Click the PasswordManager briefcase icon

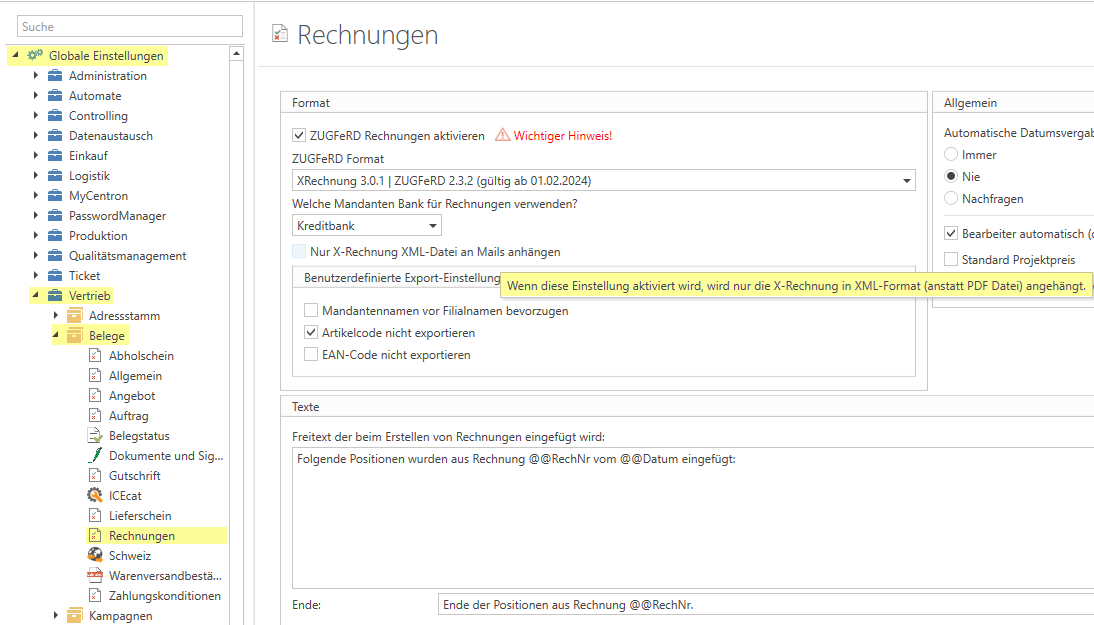pyautogui.click(x=55, y=216)
